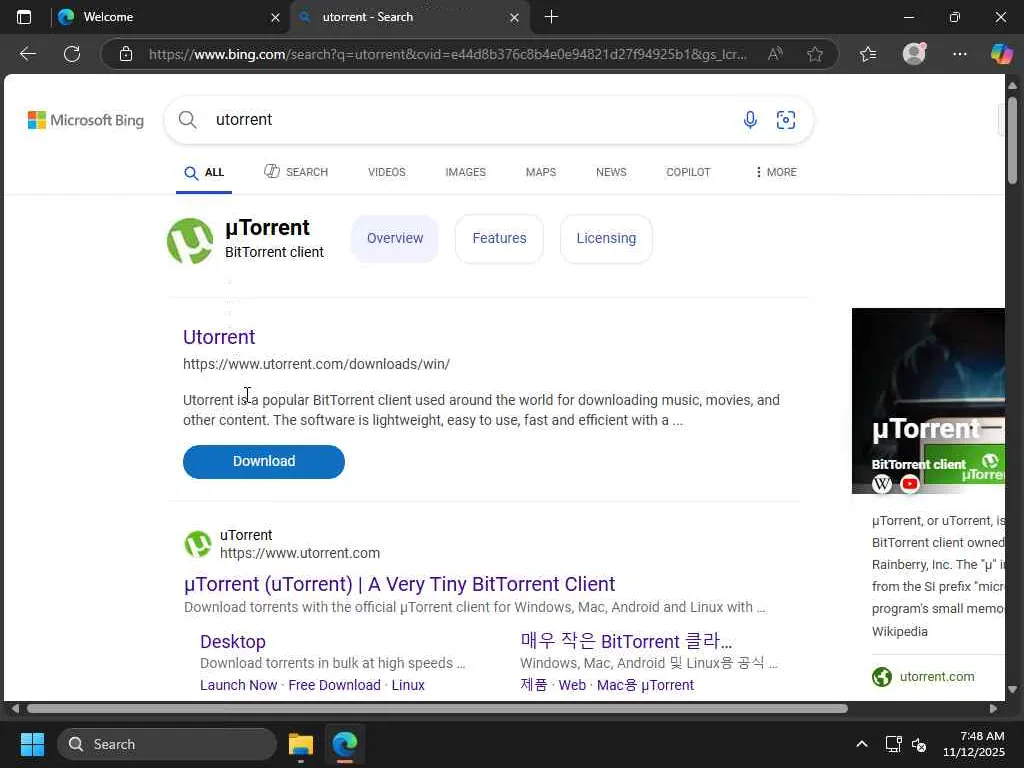The height and width of the screenshot is (768, 1024).
Task: Select the Features pill
Action: pos(500,238)
